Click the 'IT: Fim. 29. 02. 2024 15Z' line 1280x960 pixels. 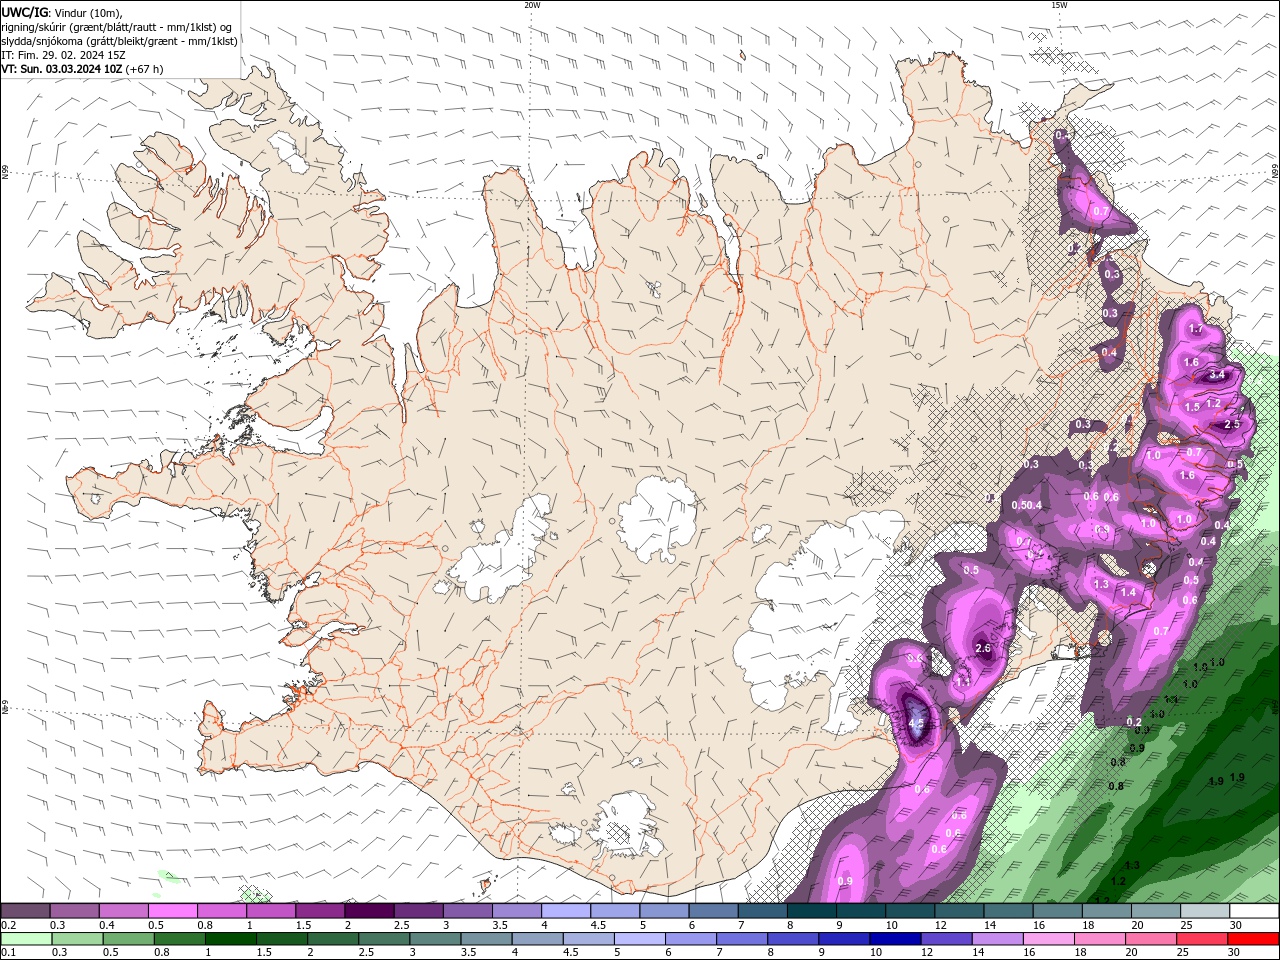tap(63, 55)
